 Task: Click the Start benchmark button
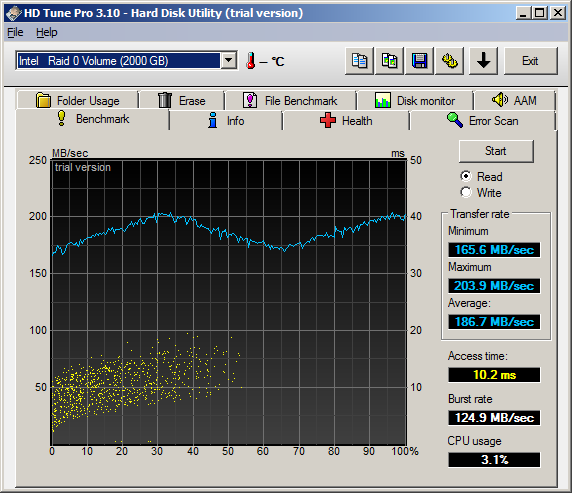496,151
